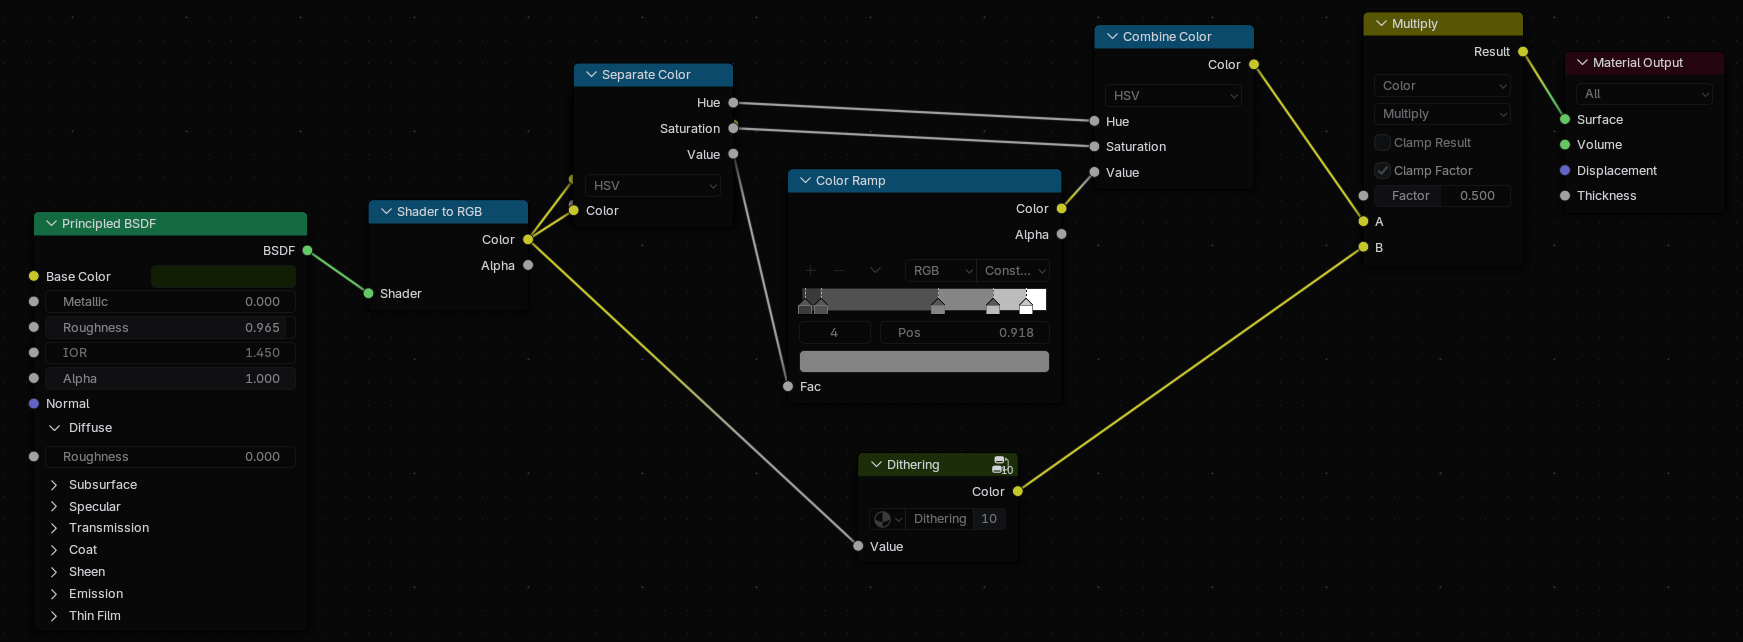
Task: Click the Multiply node Factor slider
Action: (x=1442, y=196)
